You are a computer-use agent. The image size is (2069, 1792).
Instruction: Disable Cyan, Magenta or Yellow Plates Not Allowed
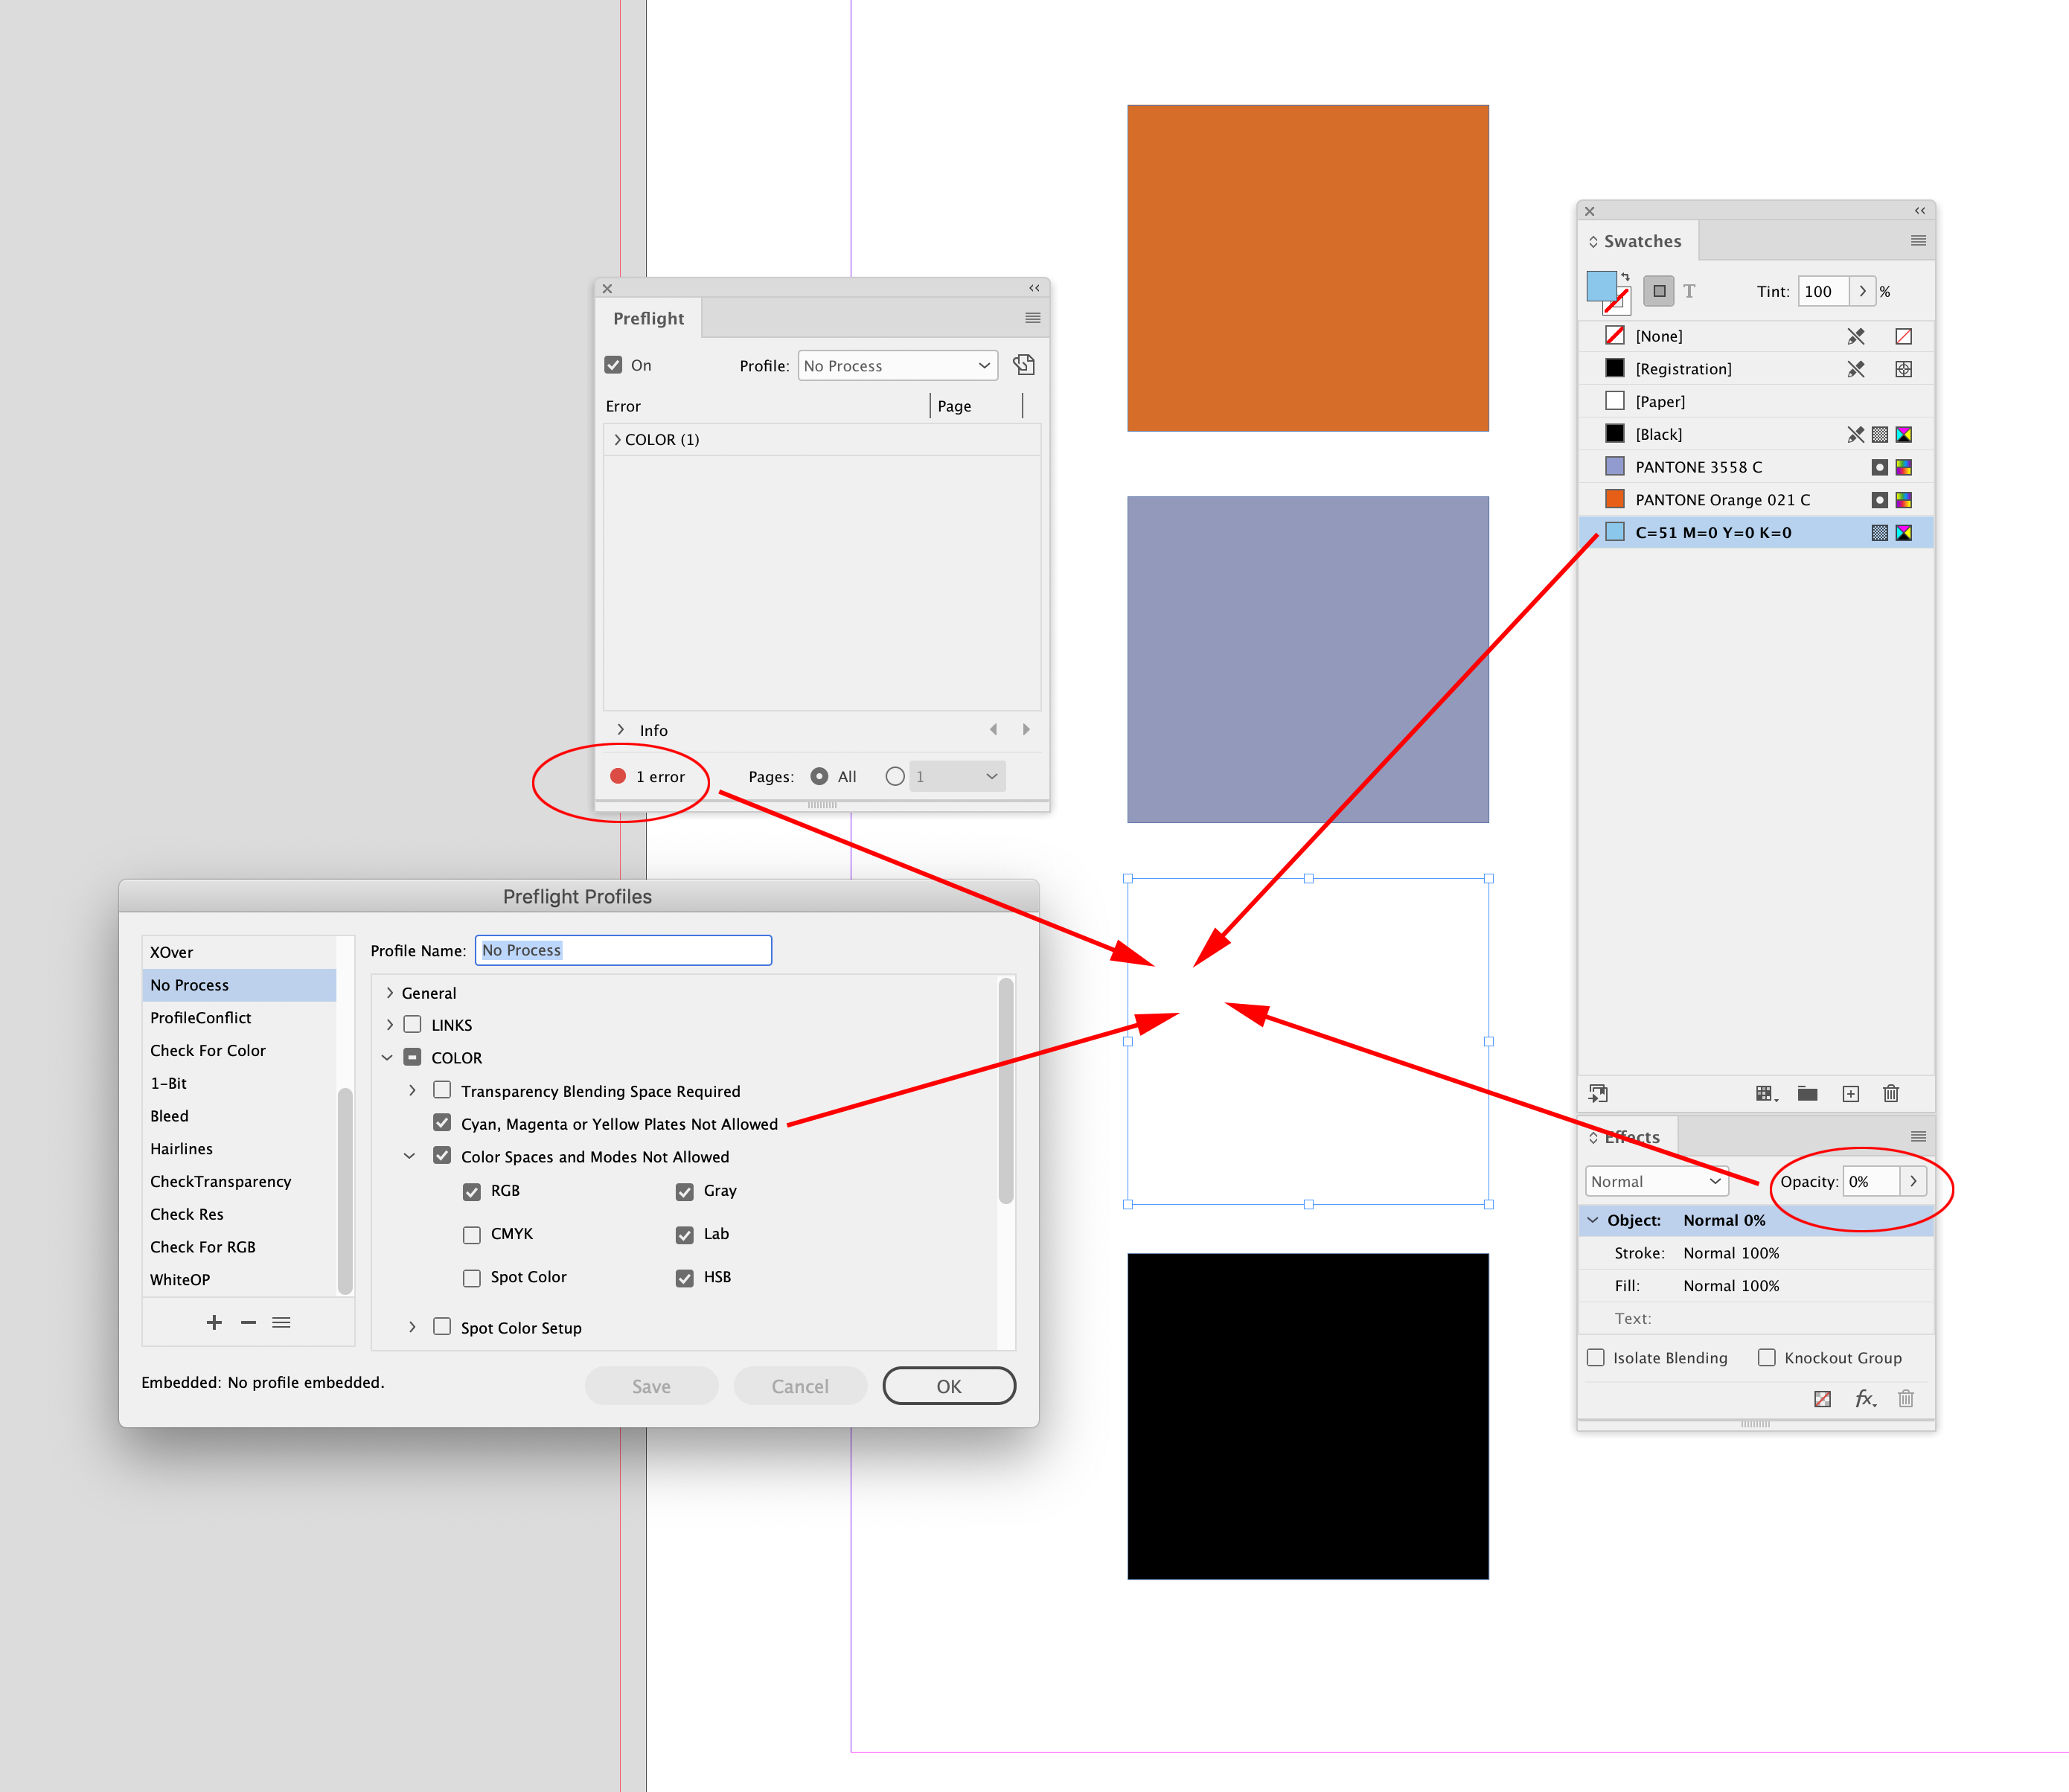[443, 1122]
